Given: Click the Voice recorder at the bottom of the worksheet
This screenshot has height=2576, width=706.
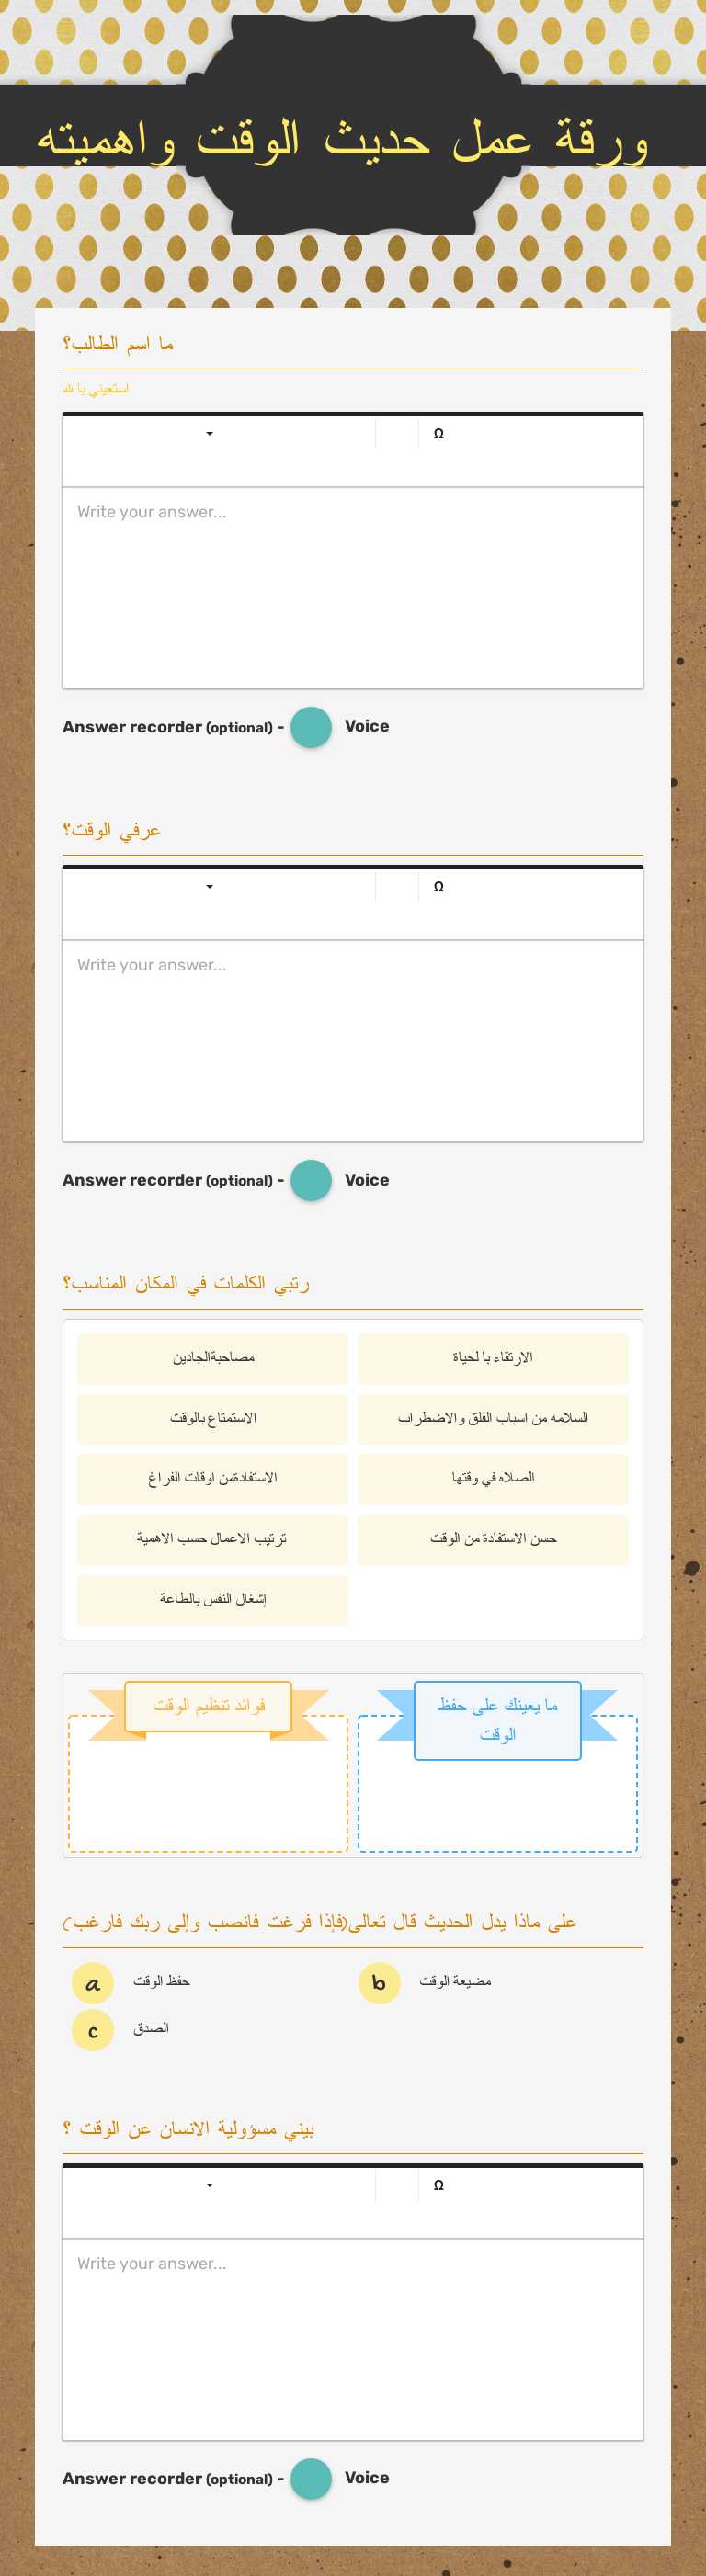Looking at the screenshot, I should click(311, 2479).
